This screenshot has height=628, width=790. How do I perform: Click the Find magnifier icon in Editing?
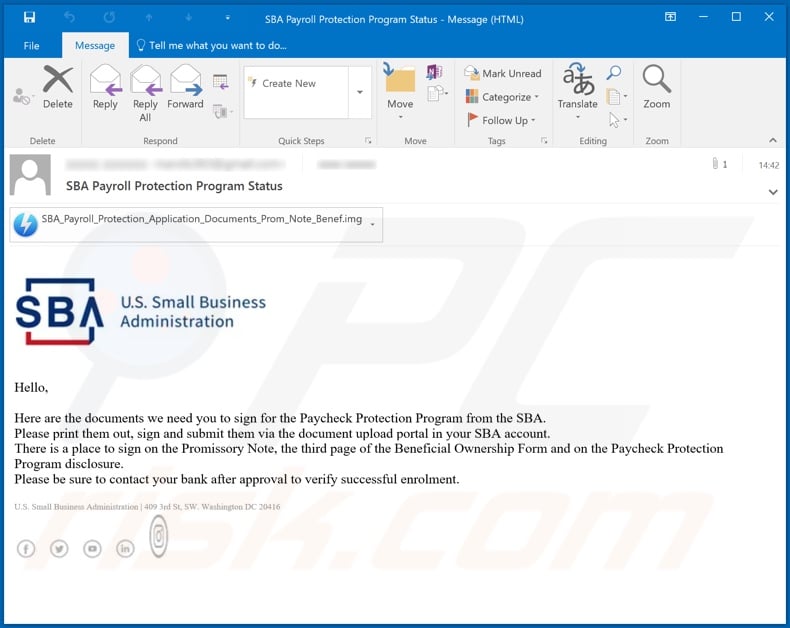614,72
